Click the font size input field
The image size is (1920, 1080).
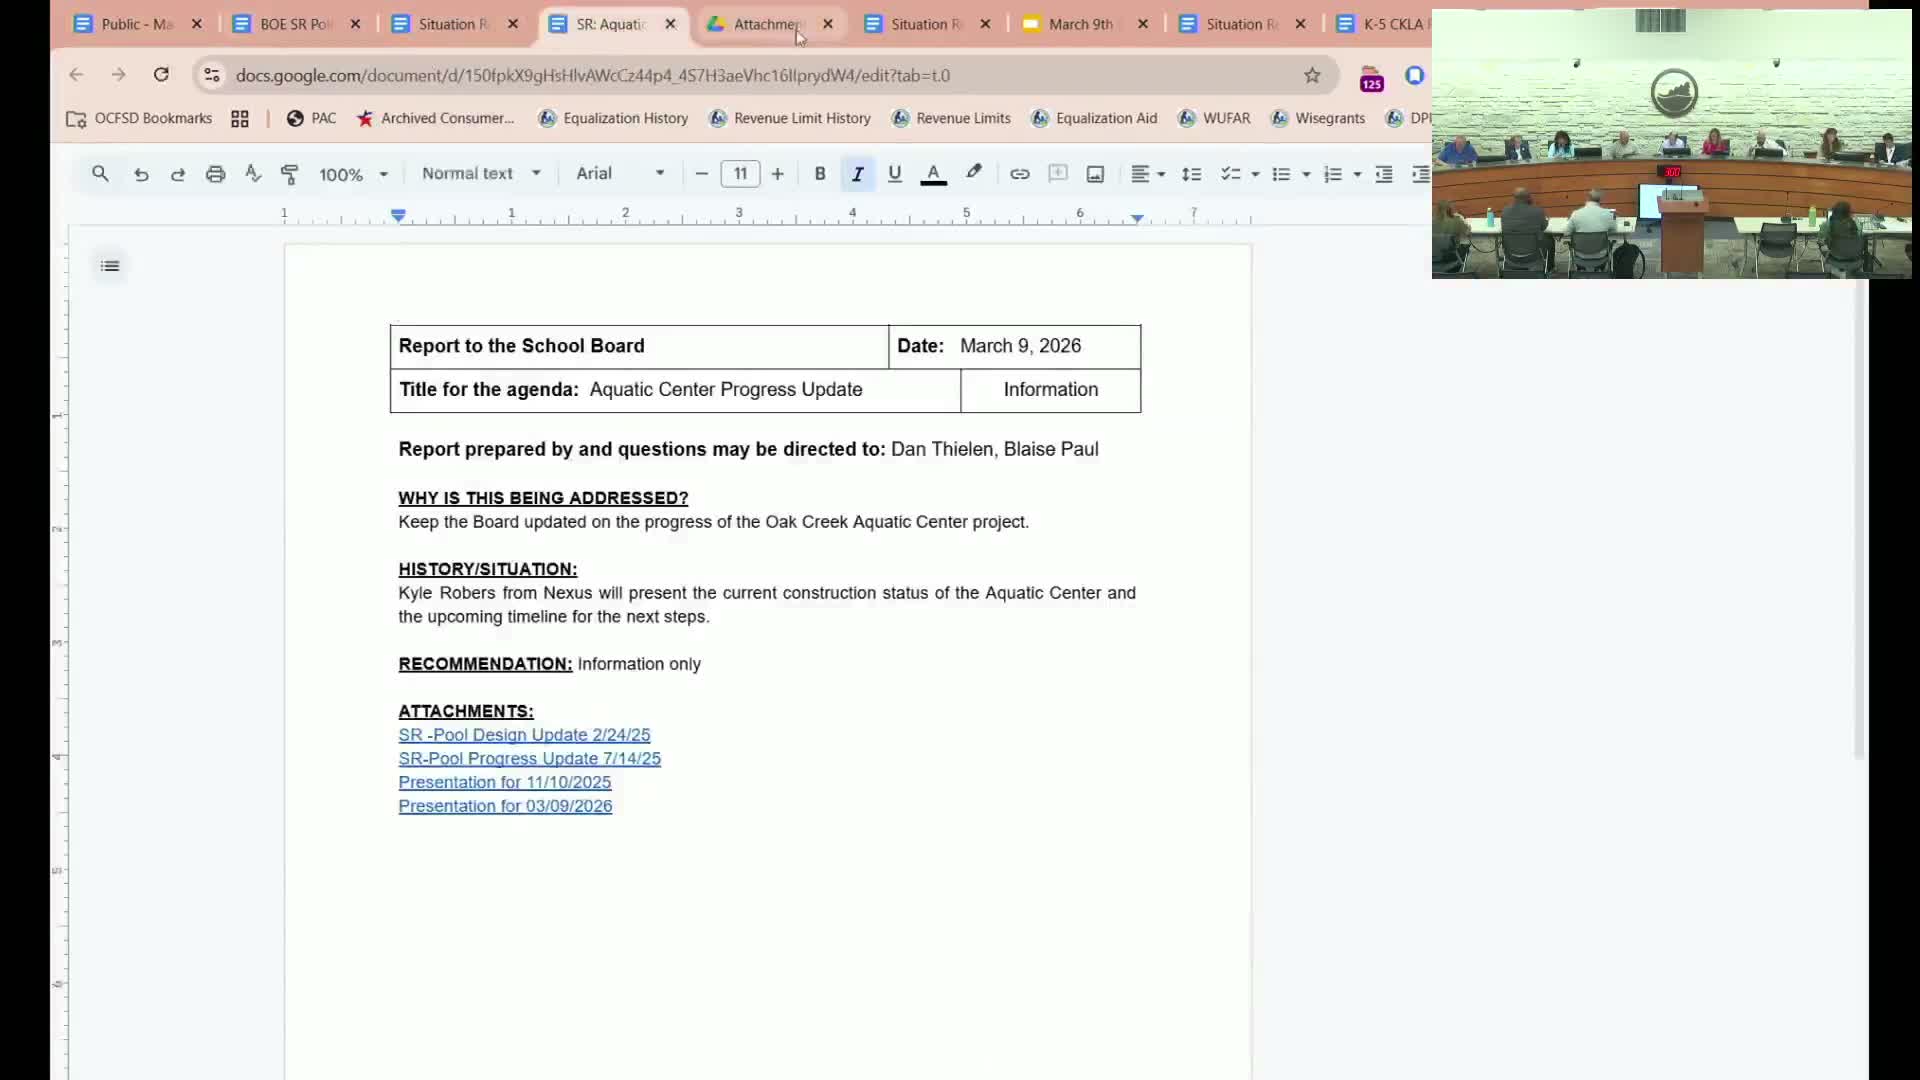(740, 174)
